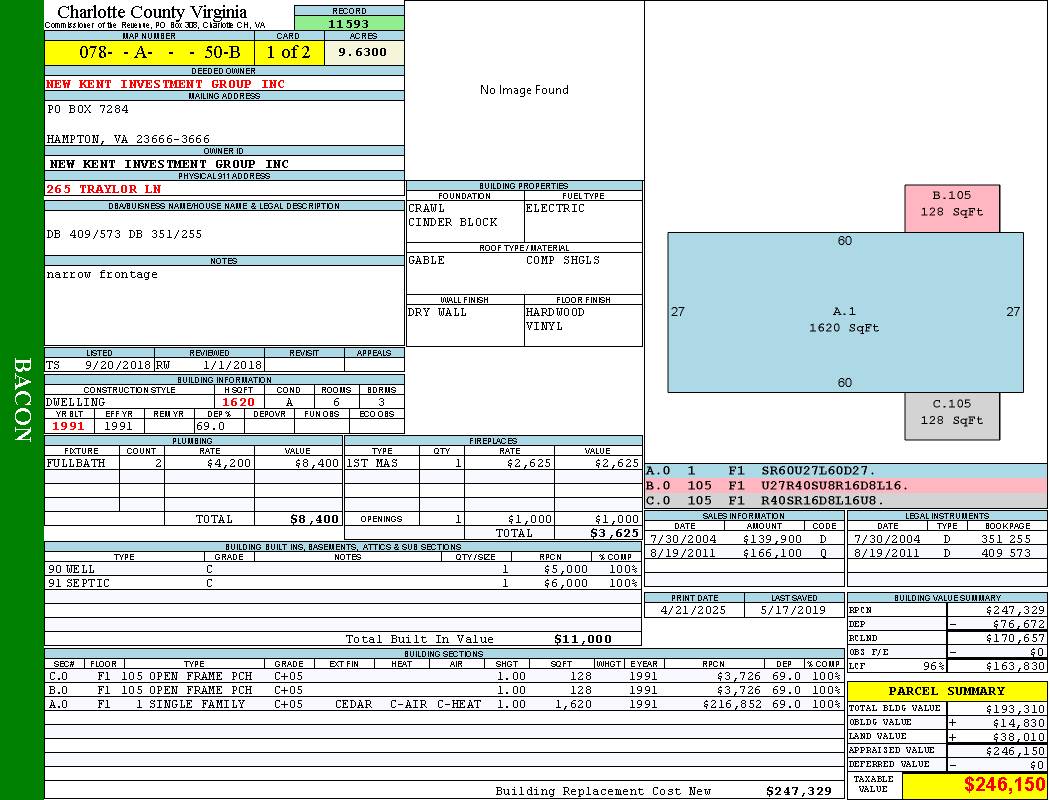Select roof material COMP SHGLS

[563, 260]
